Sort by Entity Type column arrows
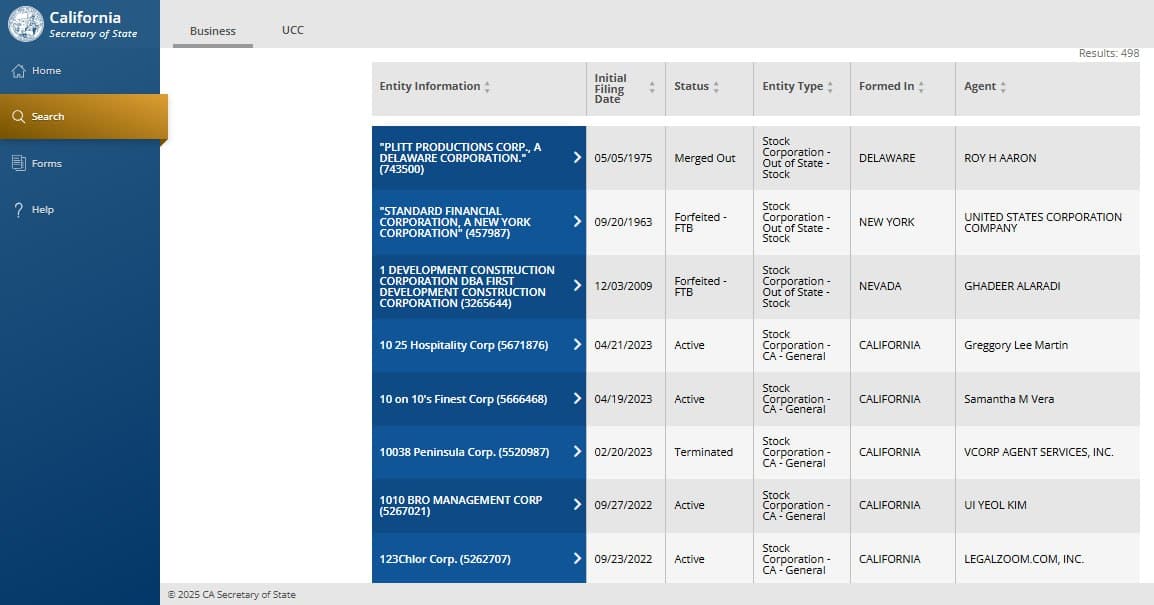 [x=830, y=87]
